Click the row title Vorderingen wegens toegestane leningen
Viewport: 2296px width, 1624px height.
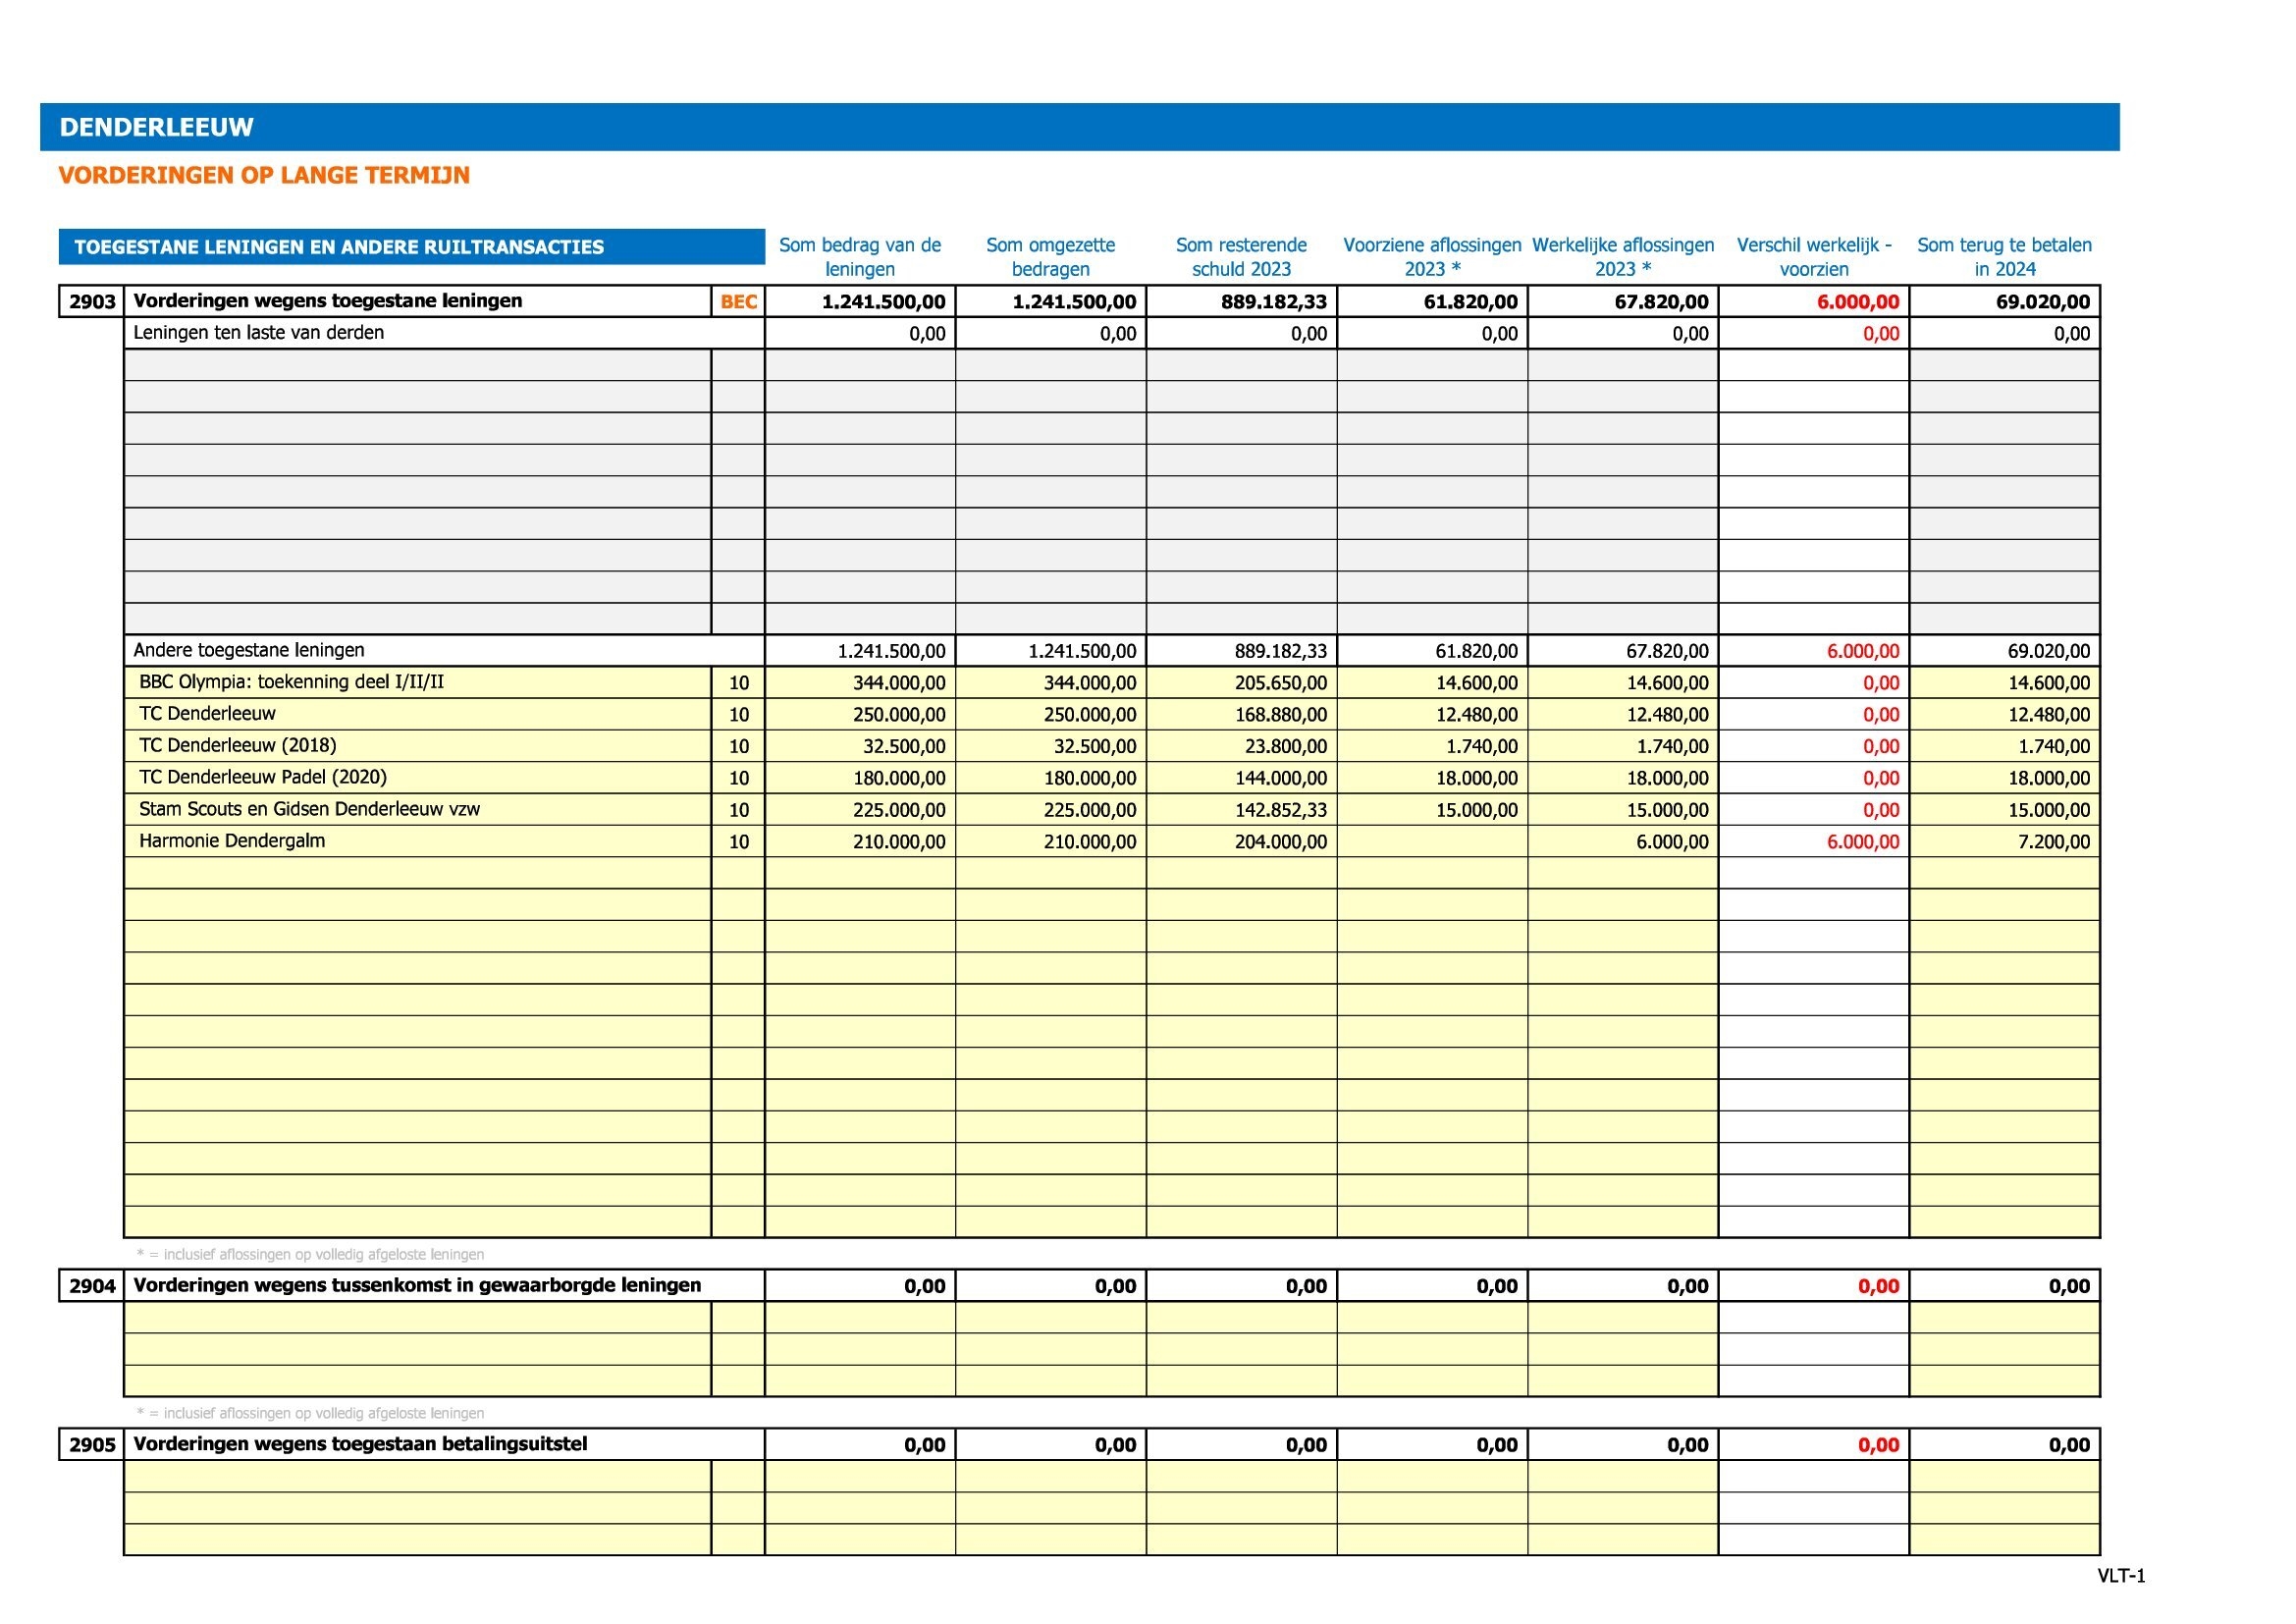328,300
